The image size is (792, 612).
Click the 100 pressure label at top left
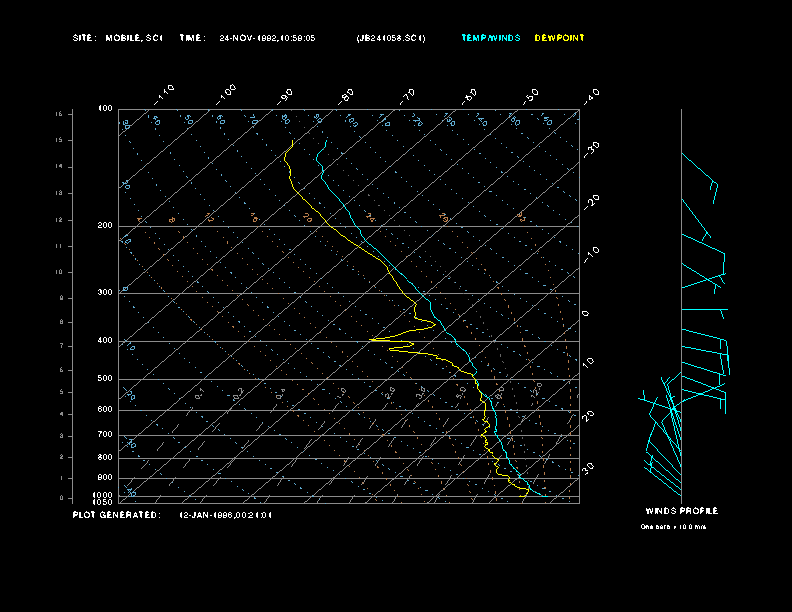[105, 108]
